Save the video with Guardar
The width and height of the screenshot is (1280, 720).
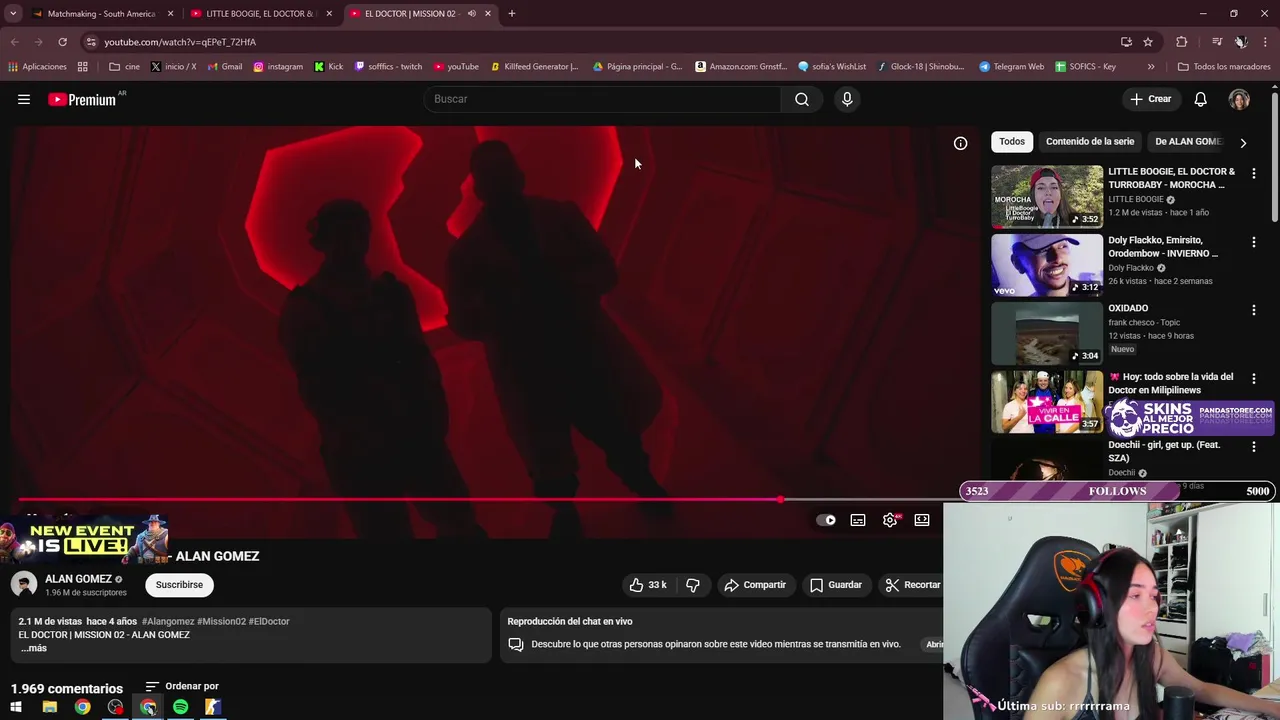835,585
